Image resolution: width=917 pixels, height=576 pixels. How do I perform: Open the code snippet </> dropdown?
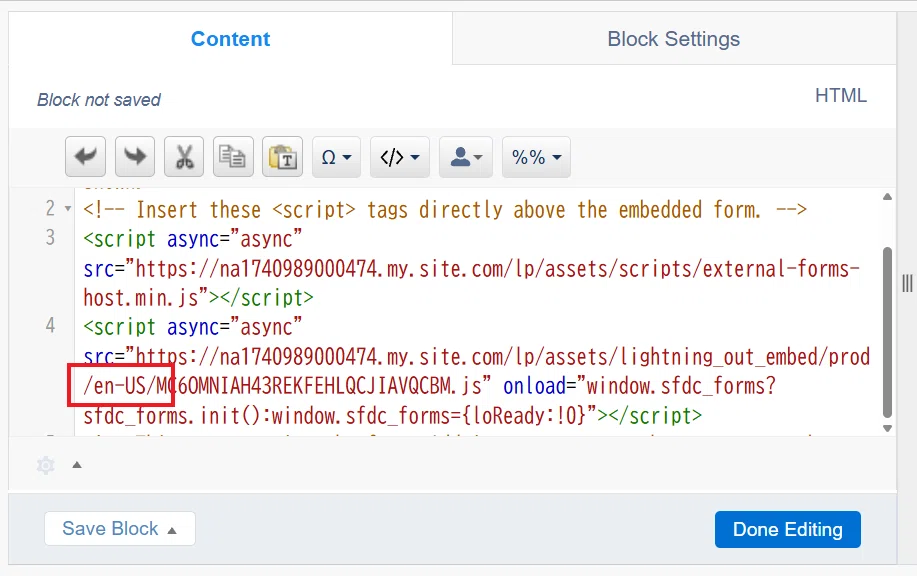pos(400,157)
